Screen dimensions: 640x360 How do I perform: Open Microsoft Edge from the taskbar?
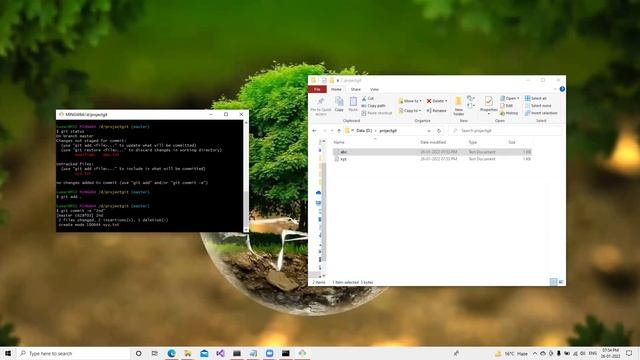tap(171, 353)
